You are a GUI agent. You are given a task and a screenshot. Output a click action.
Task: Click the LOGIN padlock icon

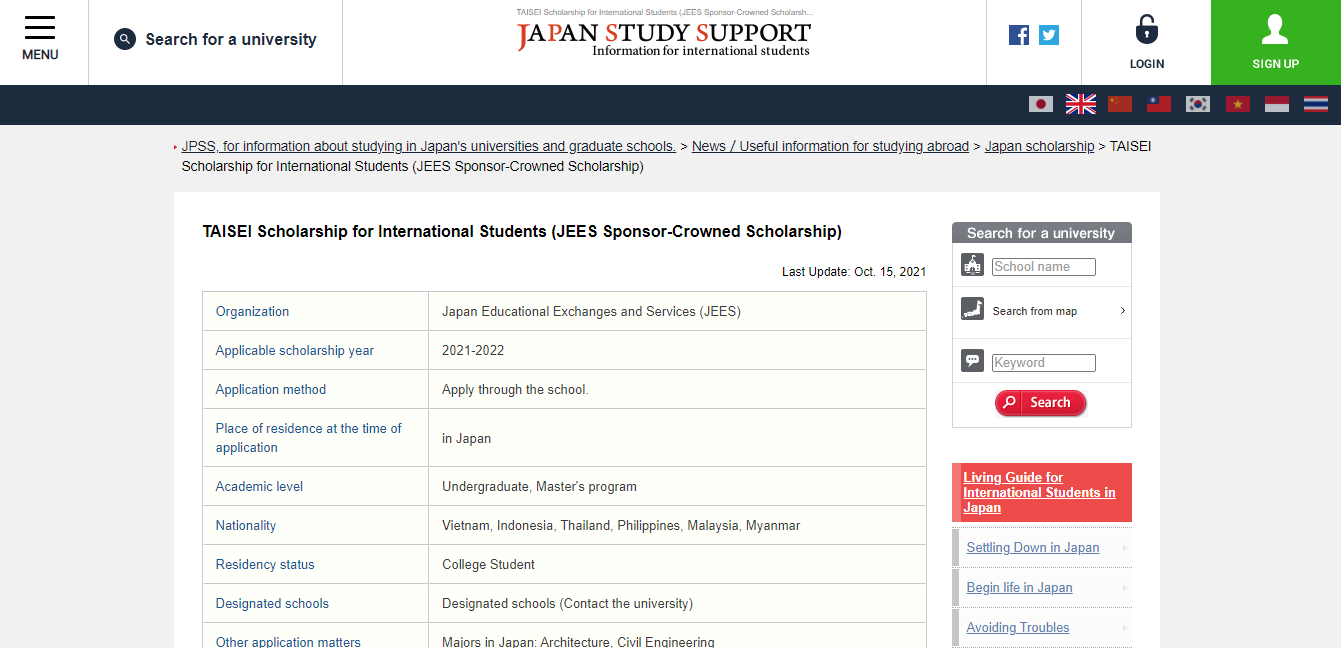(x=1147, y=30)
